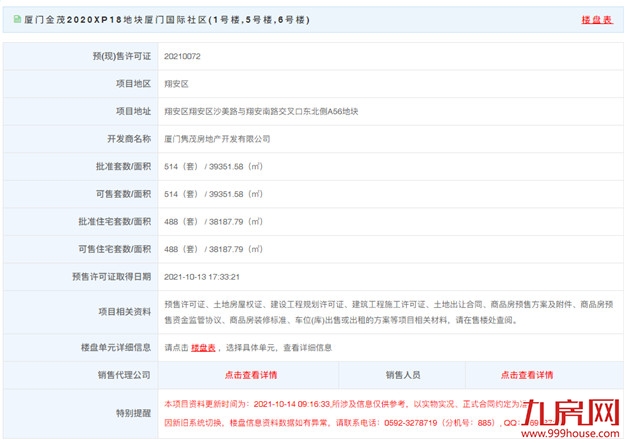Viewport: 625px width, 443px height.
Task: Select 可售套数/面积 value 514 套
Action: [x=213, y=194]
